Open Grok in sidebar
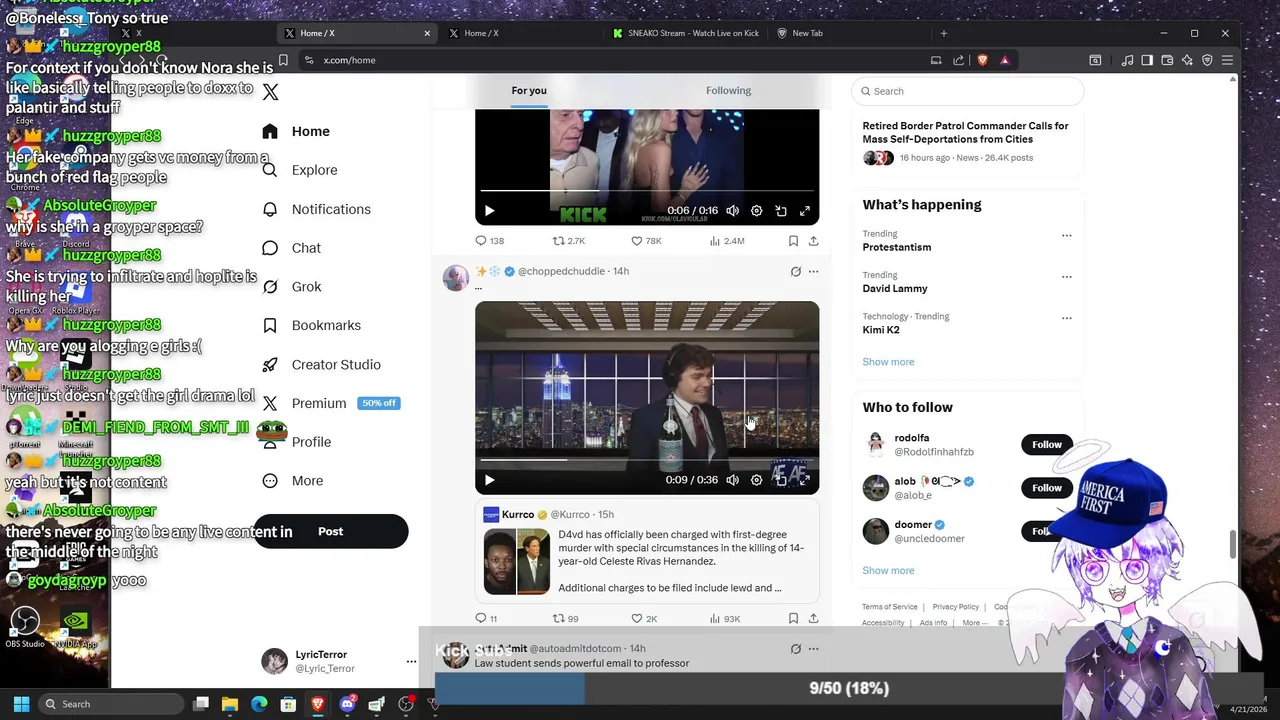 coord(291,287)
